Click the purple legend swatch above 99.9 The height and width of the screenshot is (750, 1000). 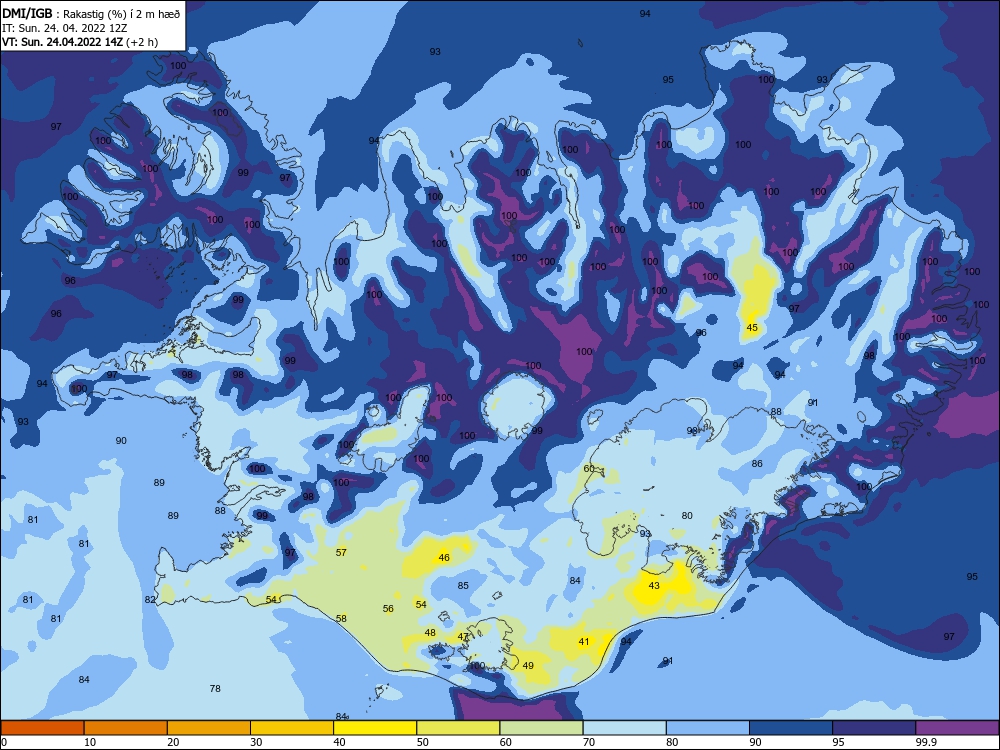coord(957,728)
